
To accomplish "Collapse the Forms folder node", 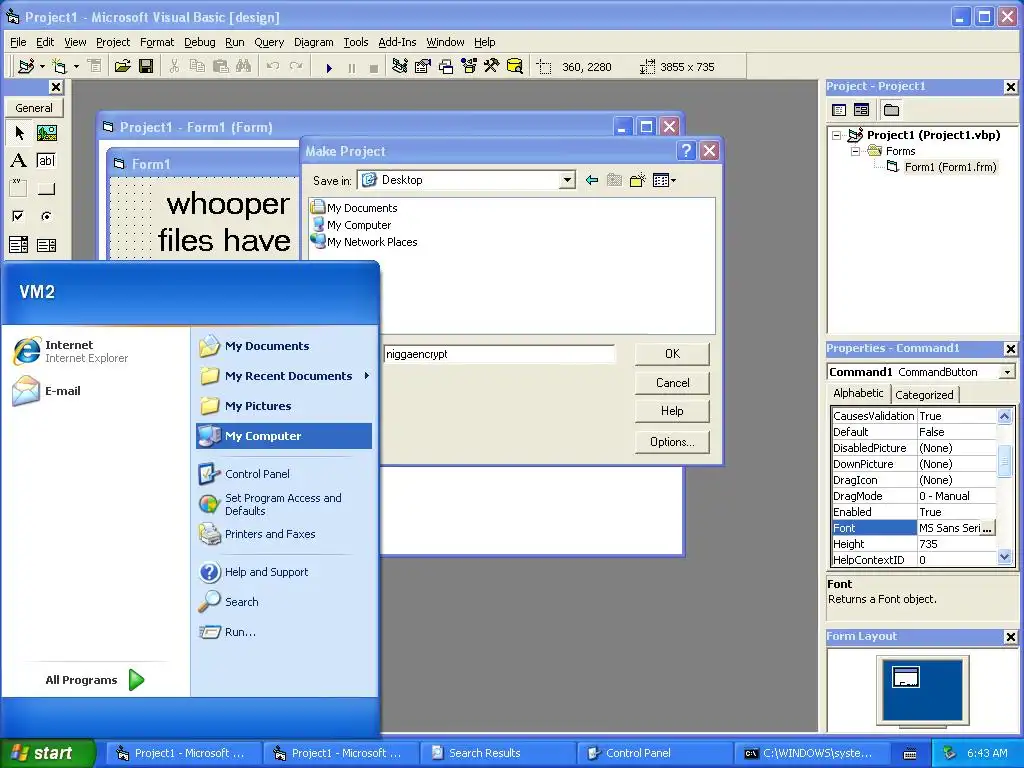I will click(x=856, y=152).
